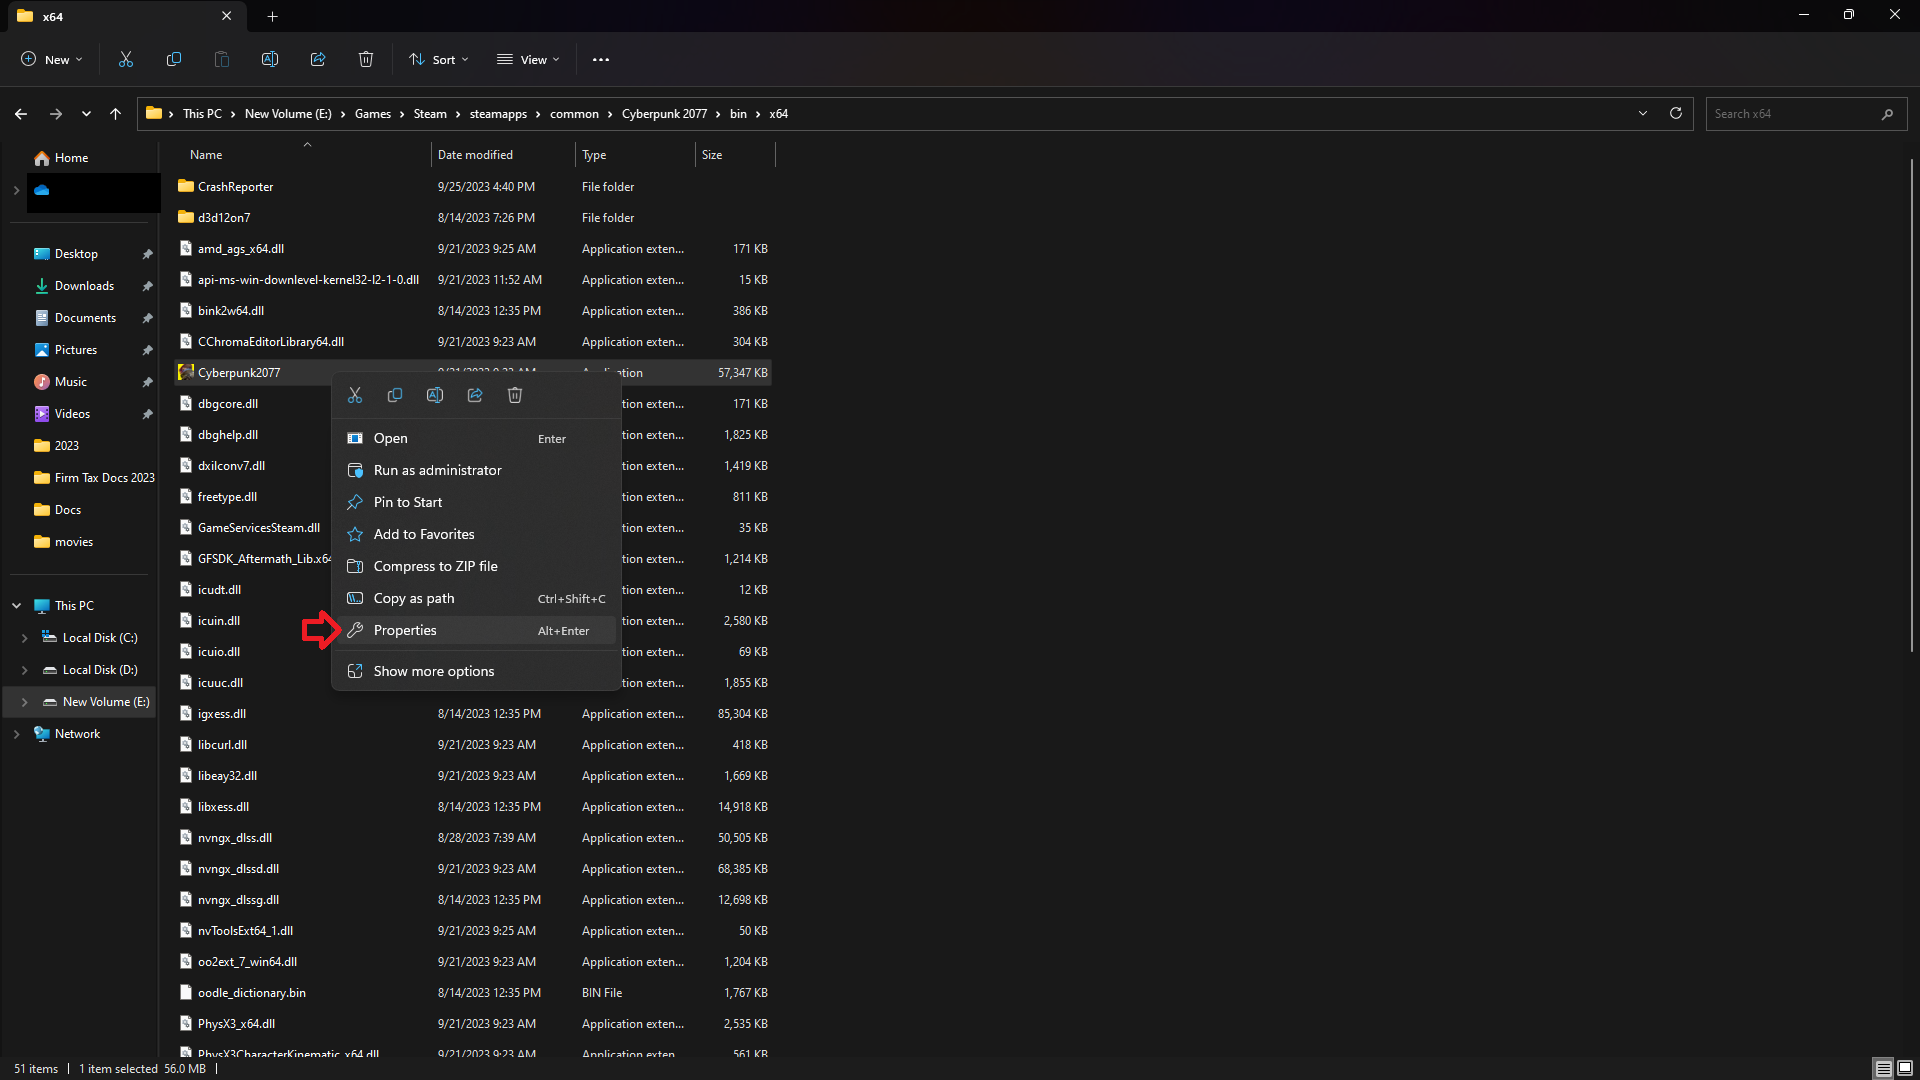
Task: Open the Sort dropdown
Action: pos(438,60)
